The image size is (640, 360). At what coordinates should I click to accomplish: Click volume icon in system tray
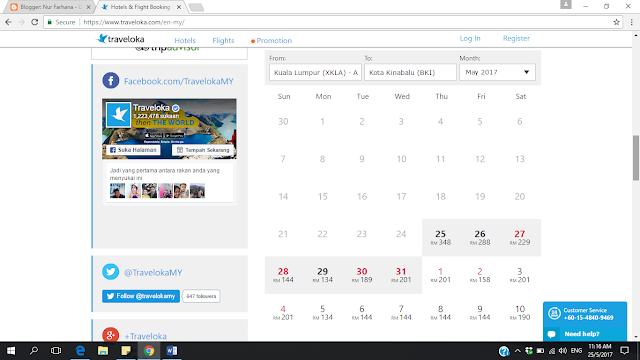[563, 351]
